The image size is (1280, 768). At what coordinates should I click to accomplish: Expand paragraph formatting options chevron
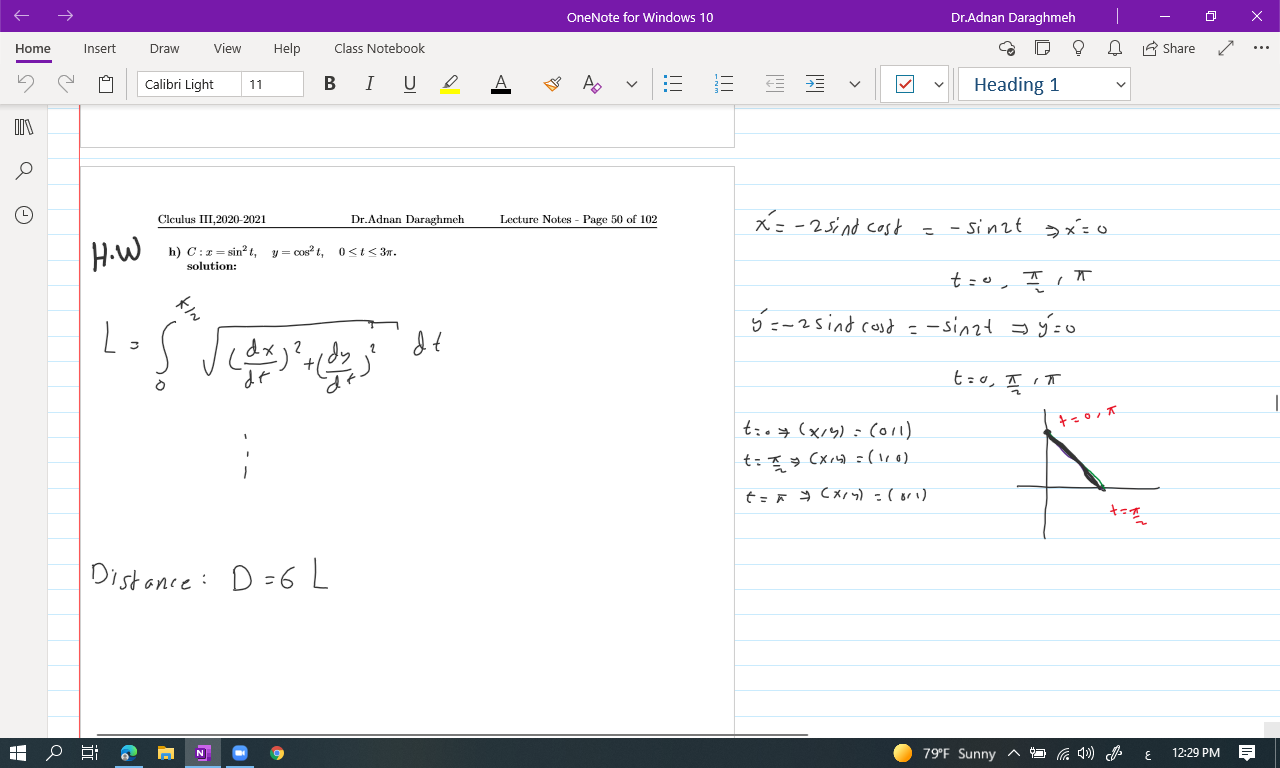tap(854, 85)
